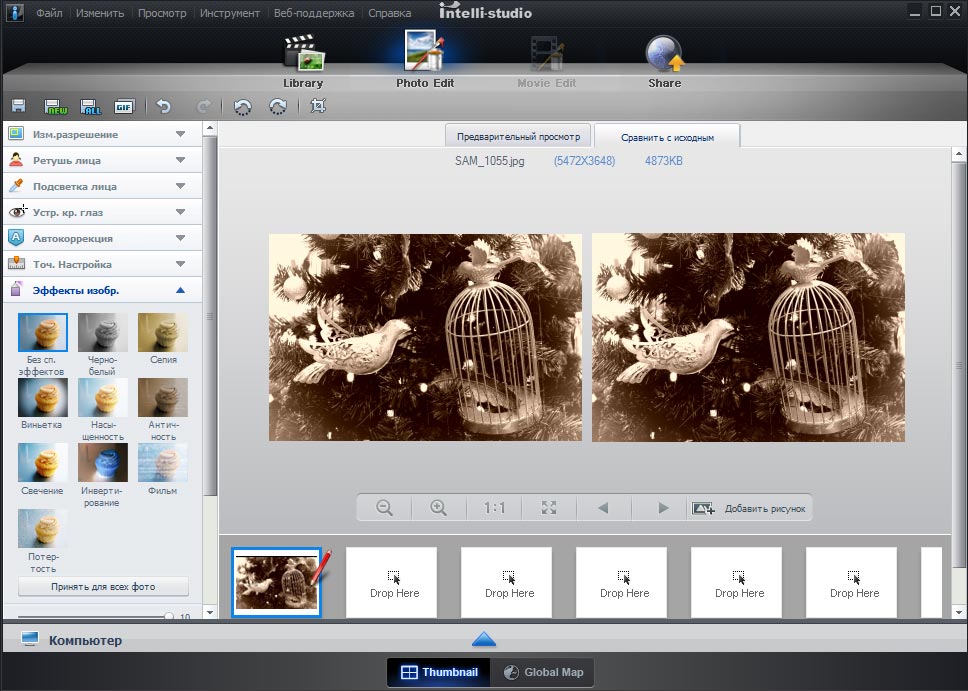Select the Crop tool icon
Viewport: 968px width, 691px height.
[x=318, y=106]
